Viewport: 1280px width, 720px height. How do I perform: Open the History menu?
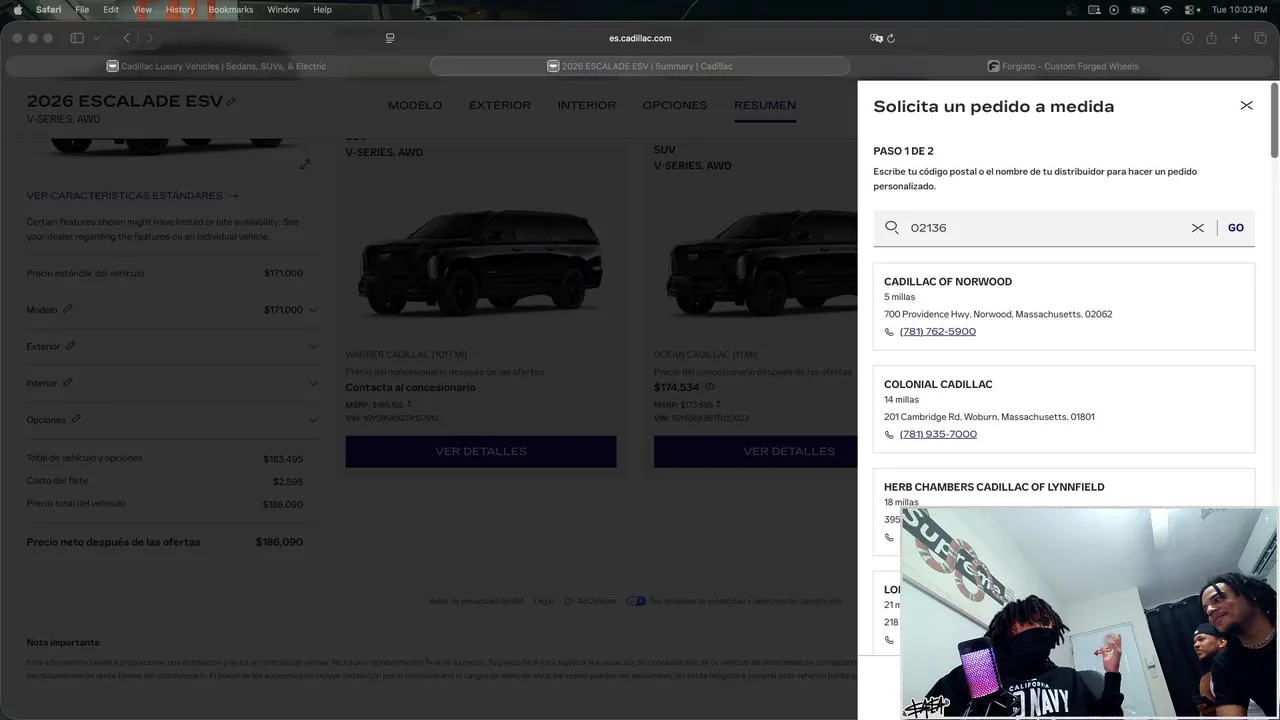180,10
